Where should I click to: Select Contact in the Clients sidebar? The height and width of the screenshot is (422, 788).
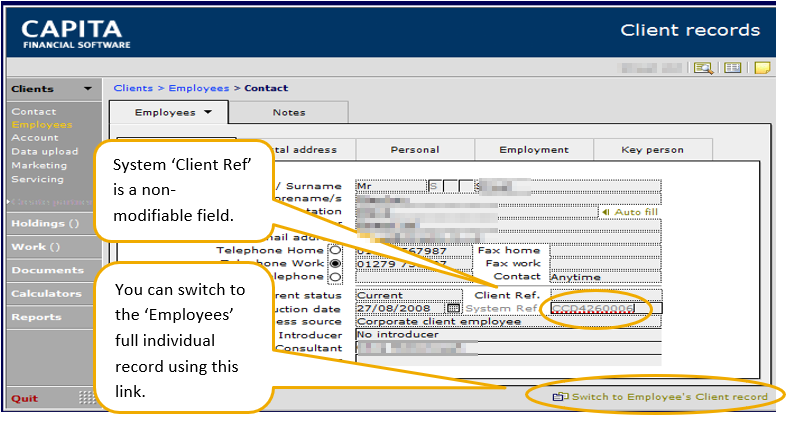[34, 112]
